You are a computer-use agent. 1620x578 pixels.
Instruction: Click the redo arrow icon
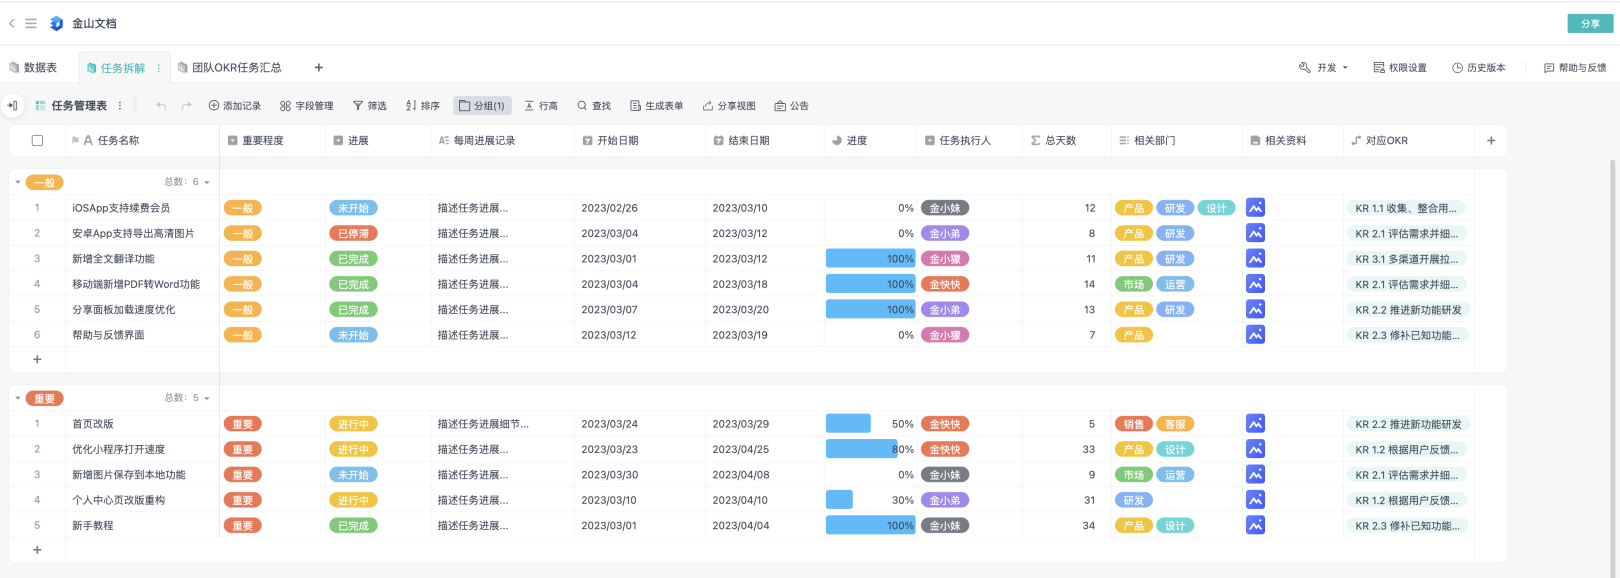(186, 106)
